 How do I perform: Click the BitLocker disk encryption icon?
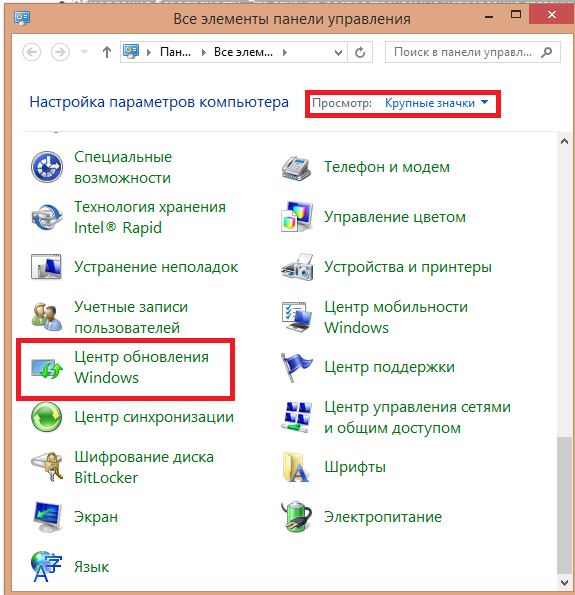tap(47, 467)
